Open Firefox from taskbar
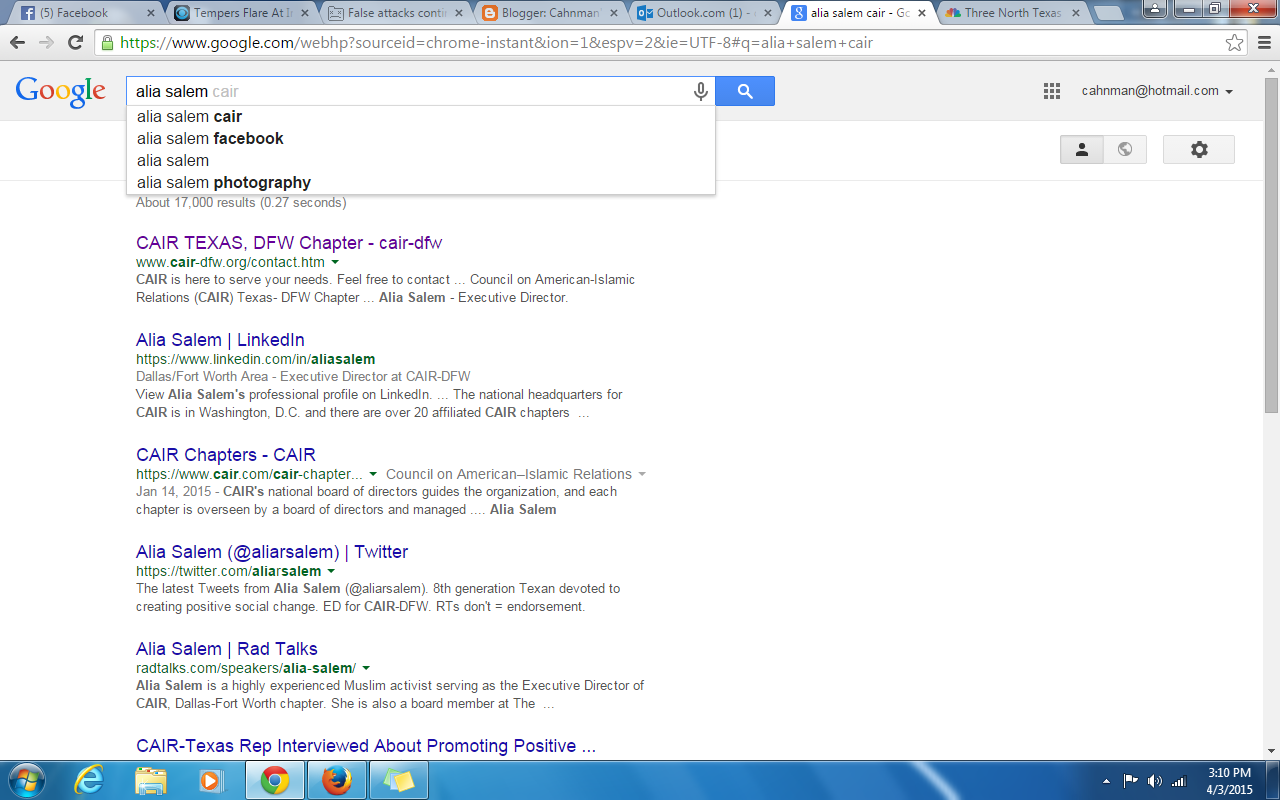This screenshot has height=800, width=1280. [x=337, y=780]
